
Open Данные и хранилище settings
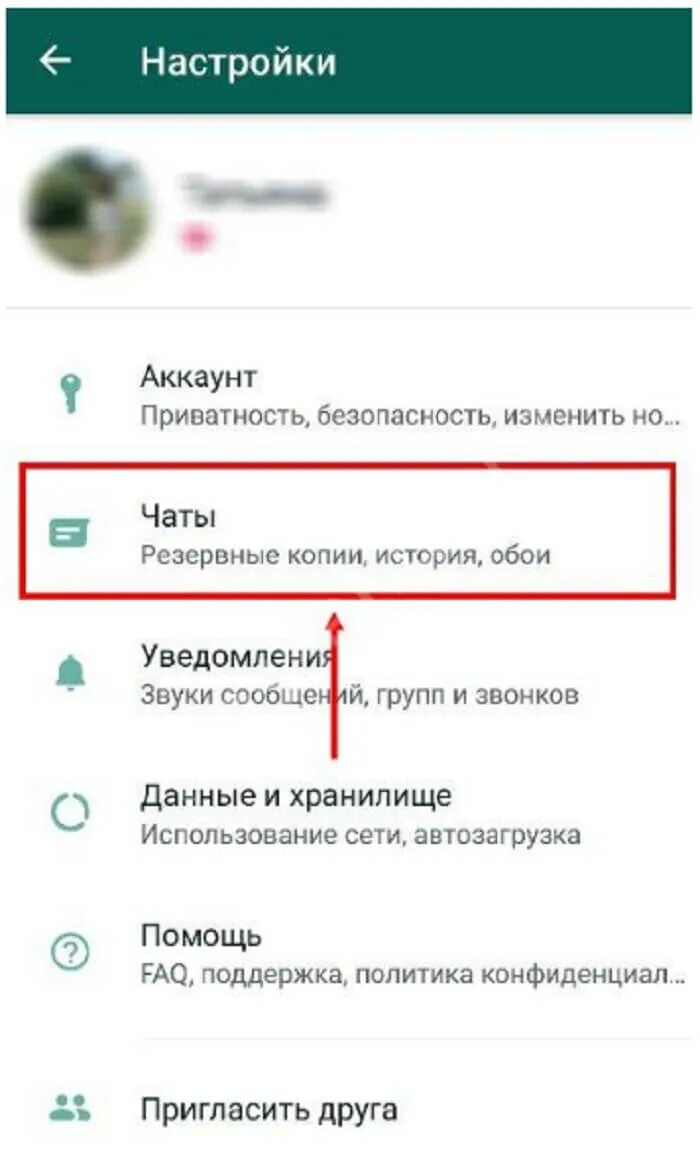(350, 814)
